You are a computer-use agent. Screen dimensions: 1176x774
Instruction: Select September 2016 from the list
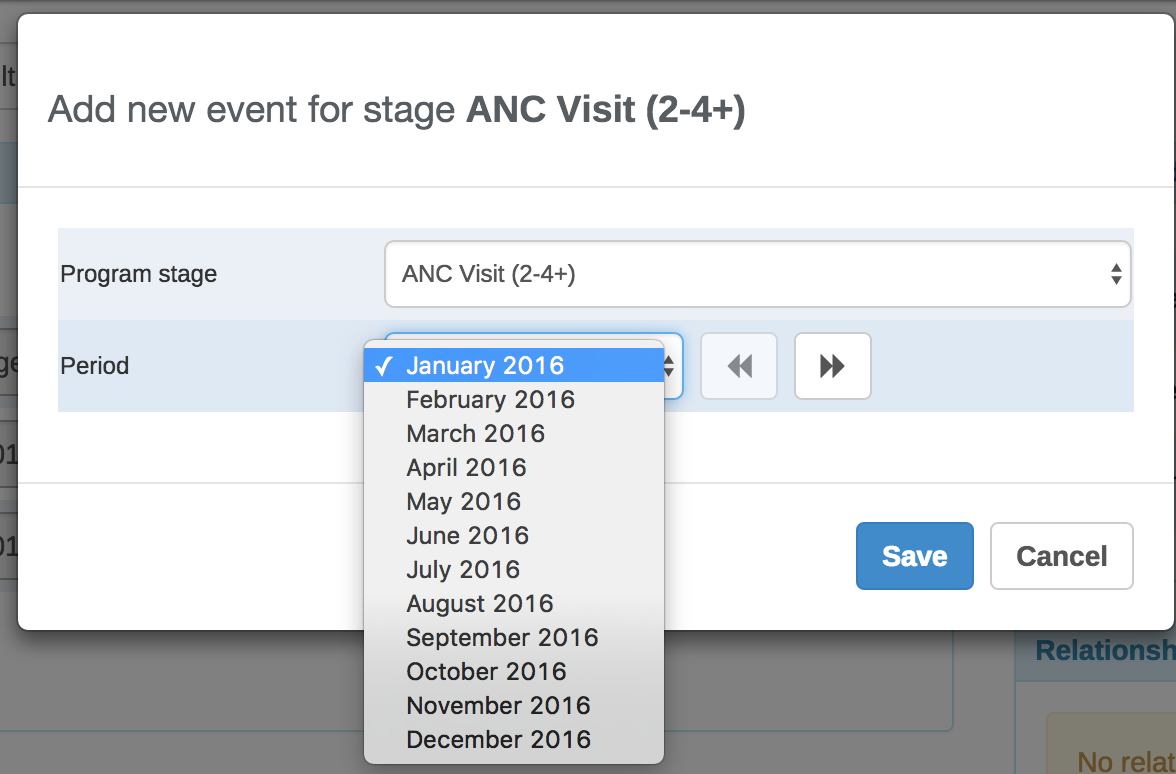[x=502, y=638]
